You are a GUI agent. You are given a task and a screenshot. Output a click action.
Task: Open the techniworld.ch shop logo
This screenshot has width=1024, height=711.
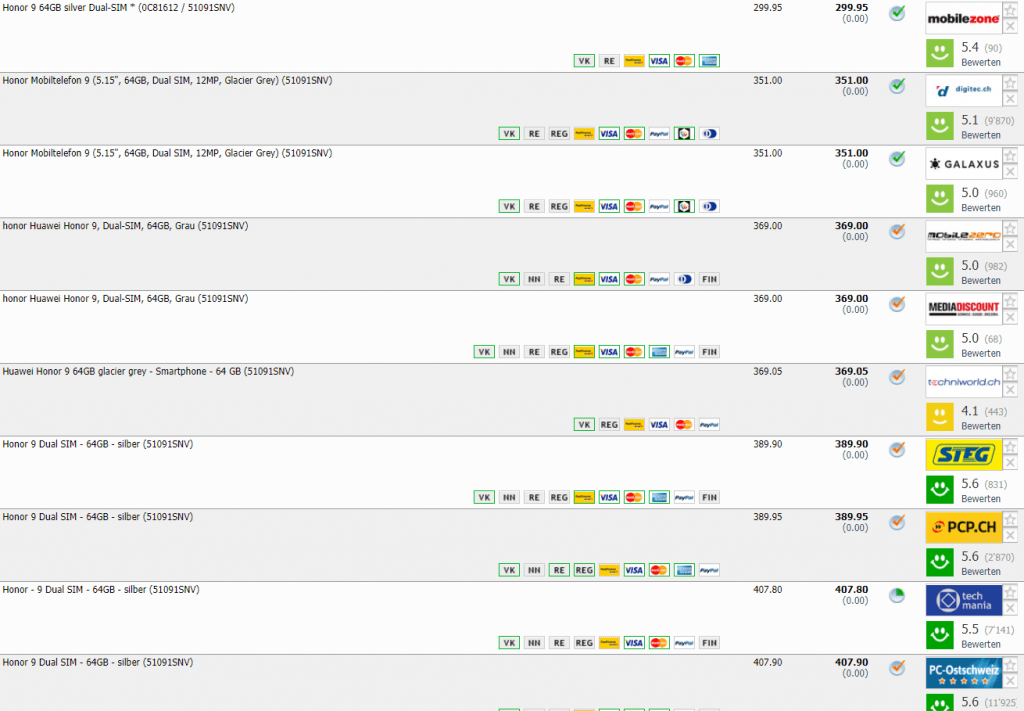[963, 382]
